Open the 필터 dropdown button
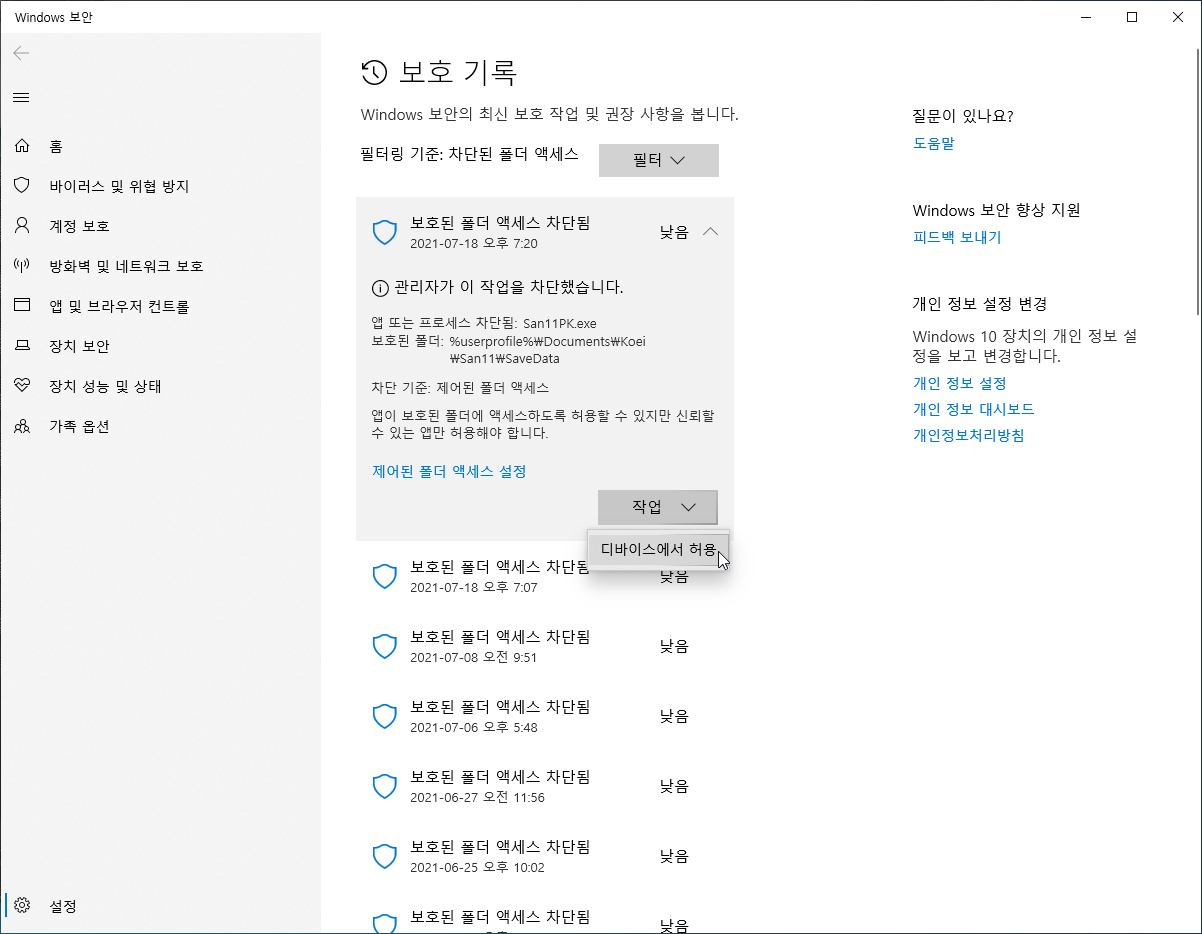 coord(658,160)
